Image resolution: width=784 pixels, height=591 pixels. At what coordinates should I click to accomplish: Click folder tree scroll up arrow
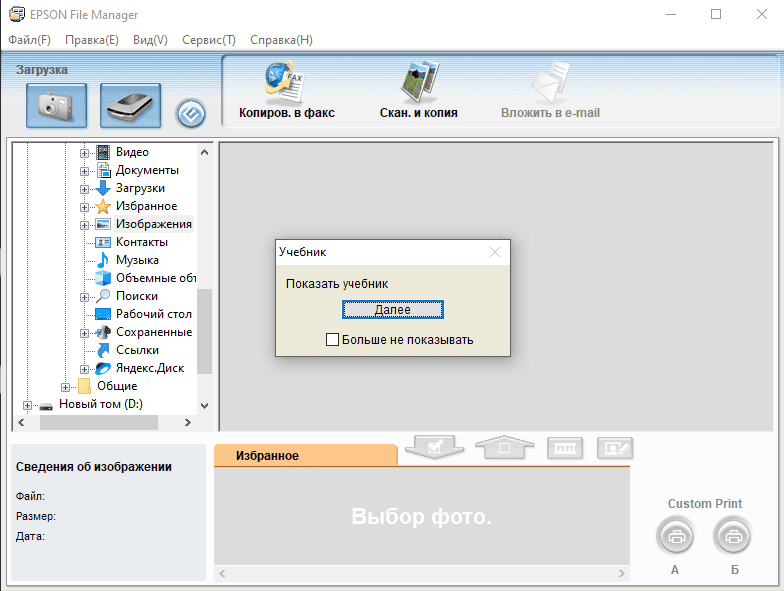(204, 152)
